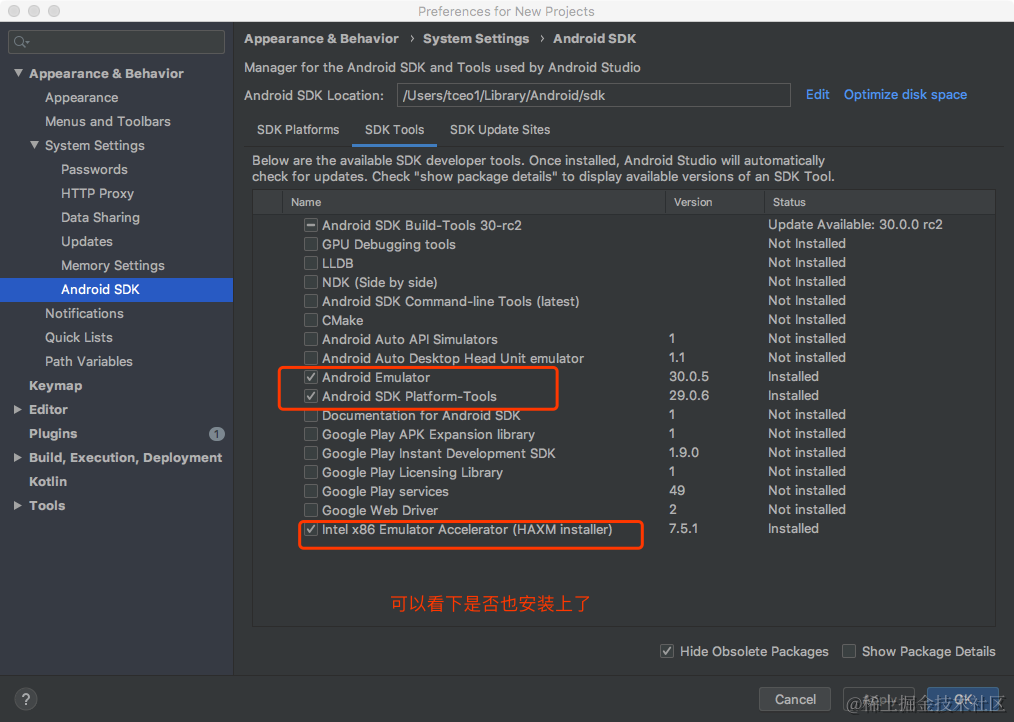Image resolution: width=1014 pixels, height=722 pixels.
Task: Select Kotlin settings
Action: coord(48,481)
